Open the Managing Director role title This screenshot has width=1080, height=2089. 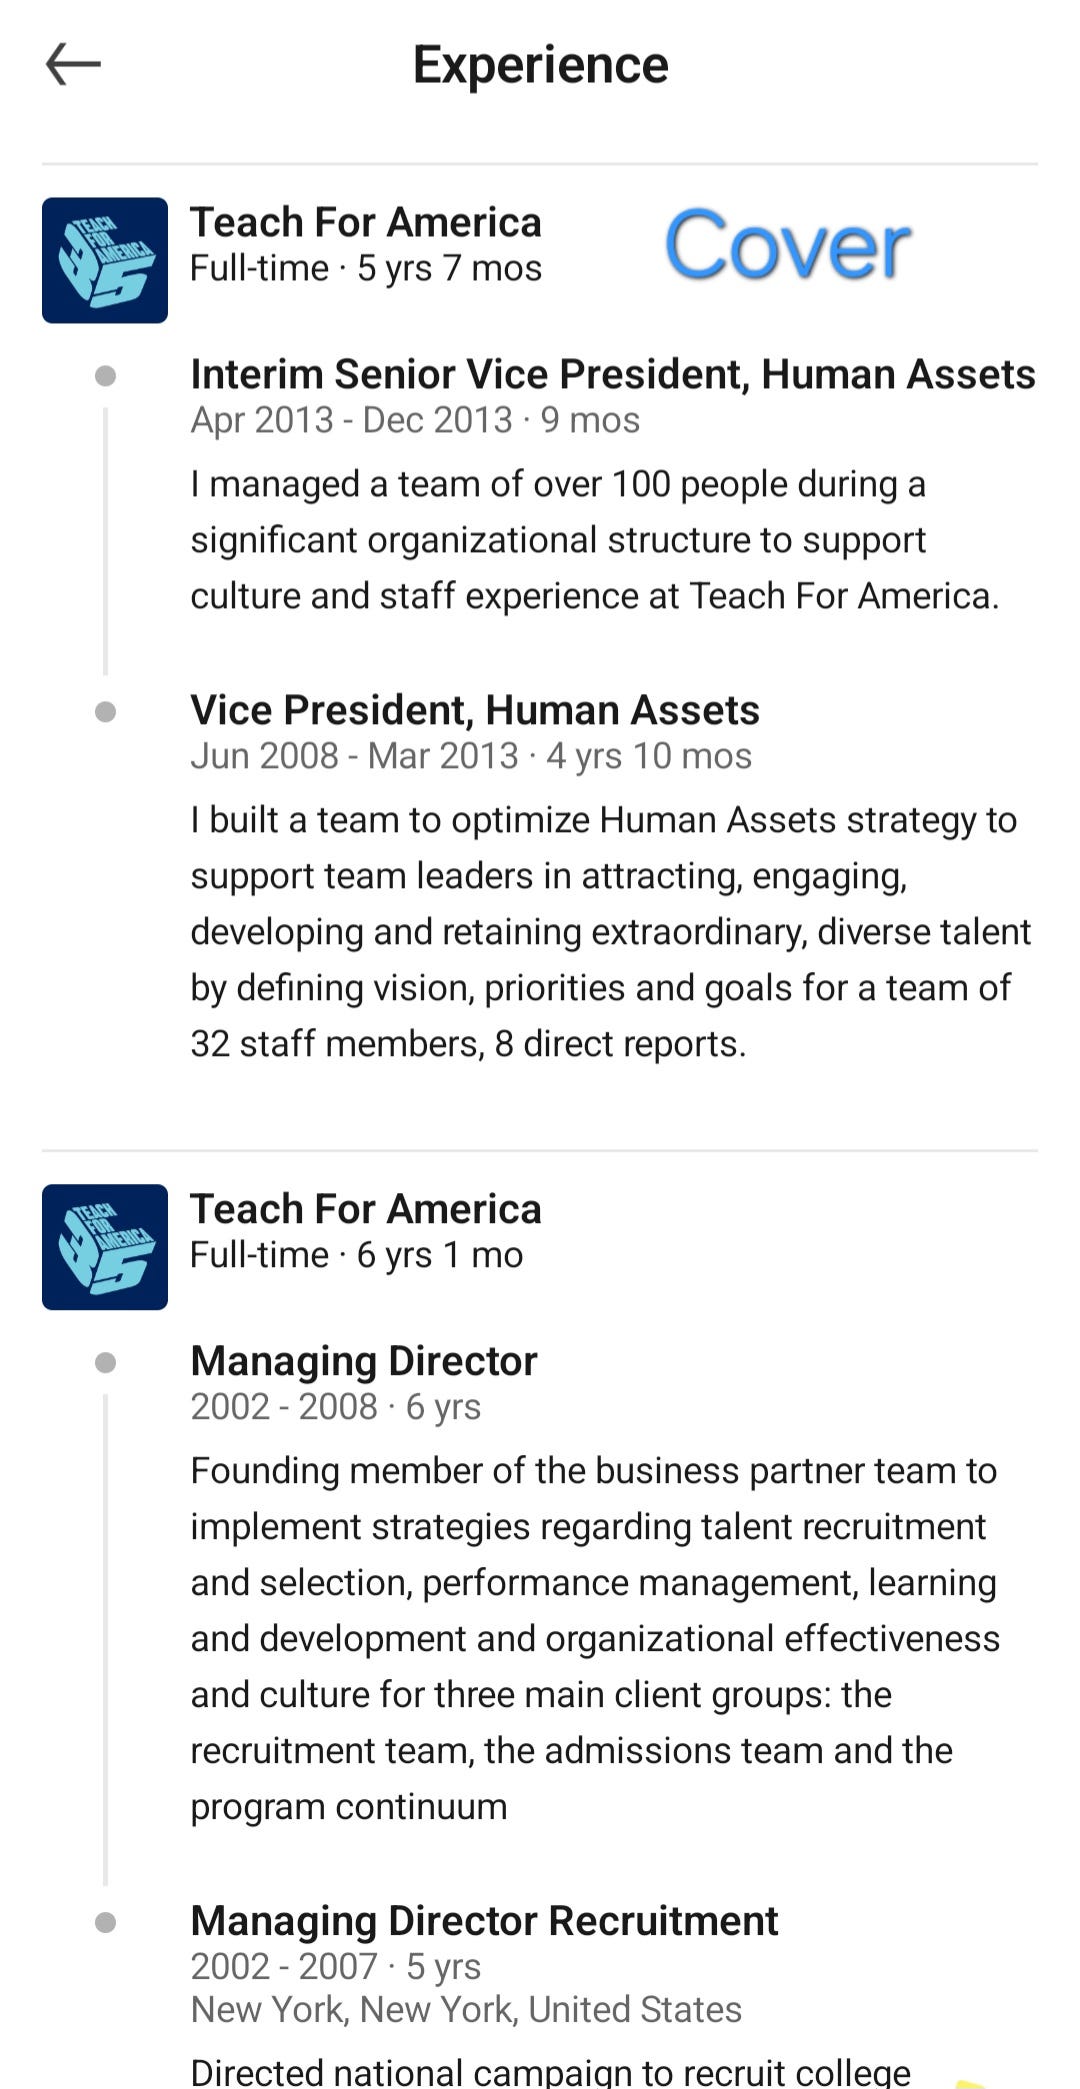pyautogui.click(x=364, y=1361)
